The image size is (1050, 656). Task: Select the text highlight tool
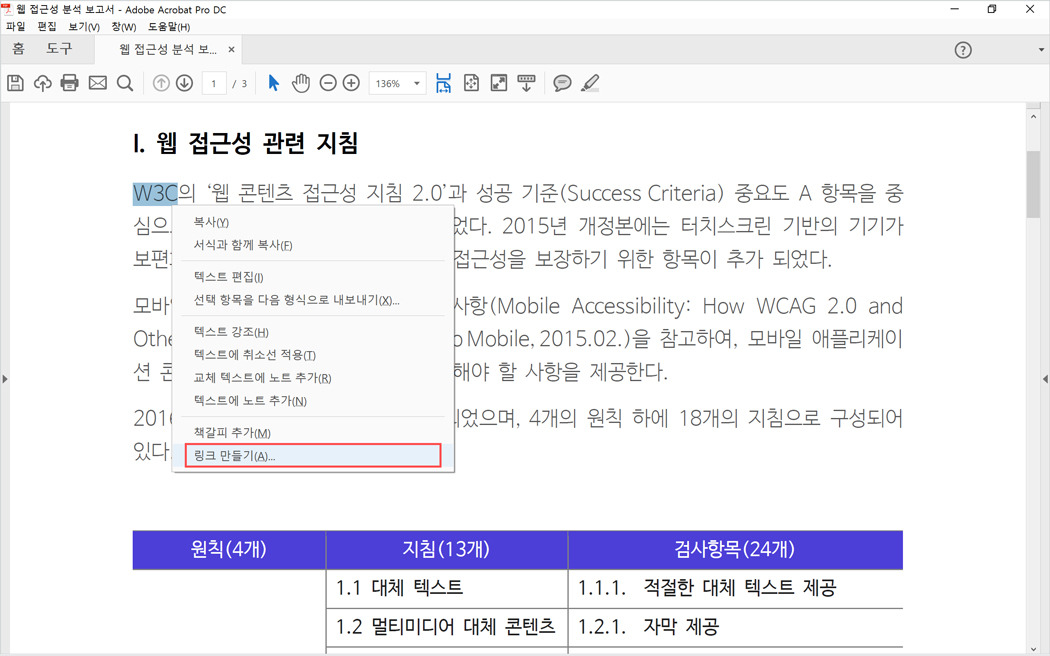point(590,83)
